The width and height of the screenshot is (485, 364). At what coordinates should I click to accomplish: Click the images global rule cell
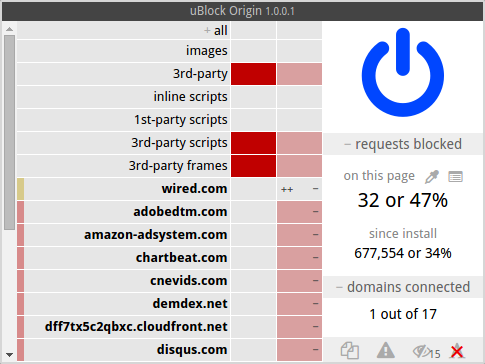pos(253,51)
